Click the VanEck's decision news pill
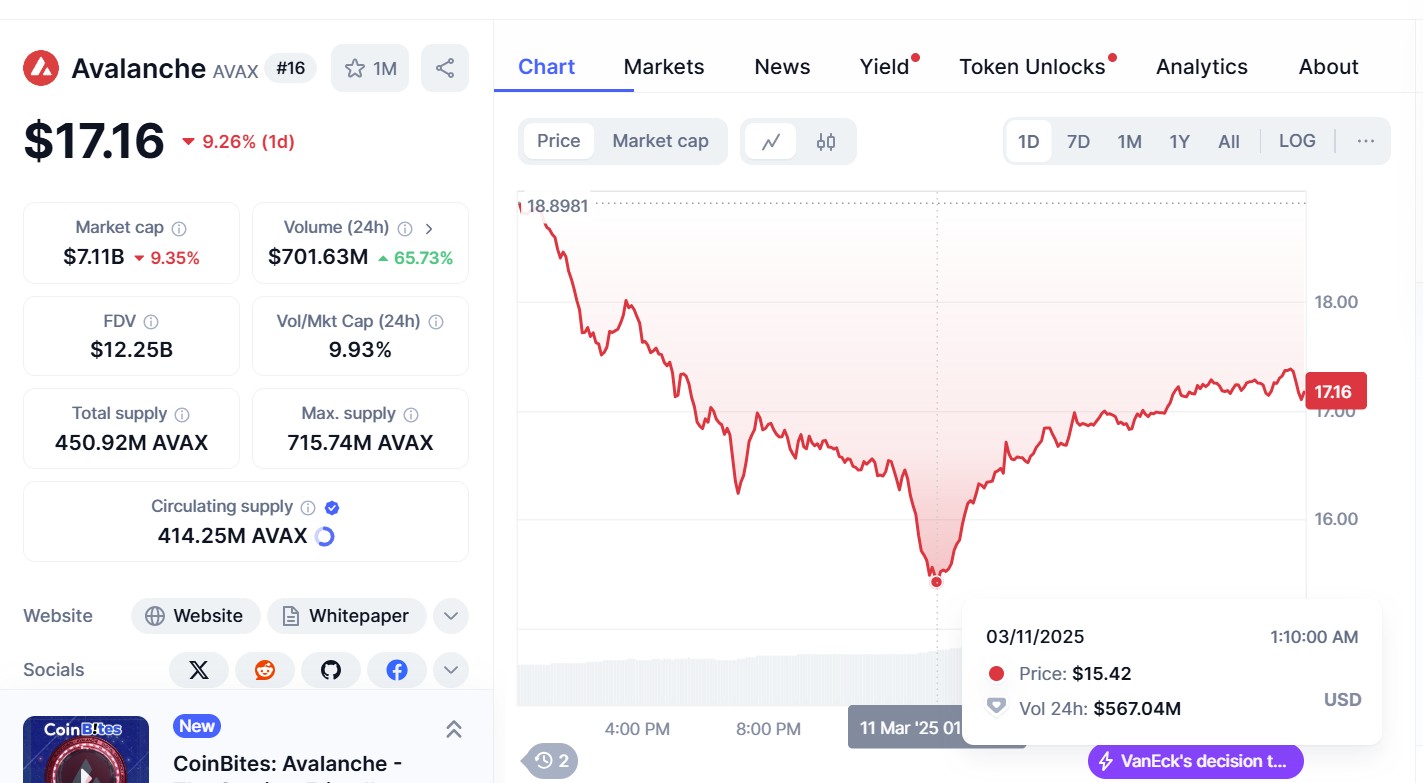The width and height of the screenshot is (1423, 783). (1195, 761)
